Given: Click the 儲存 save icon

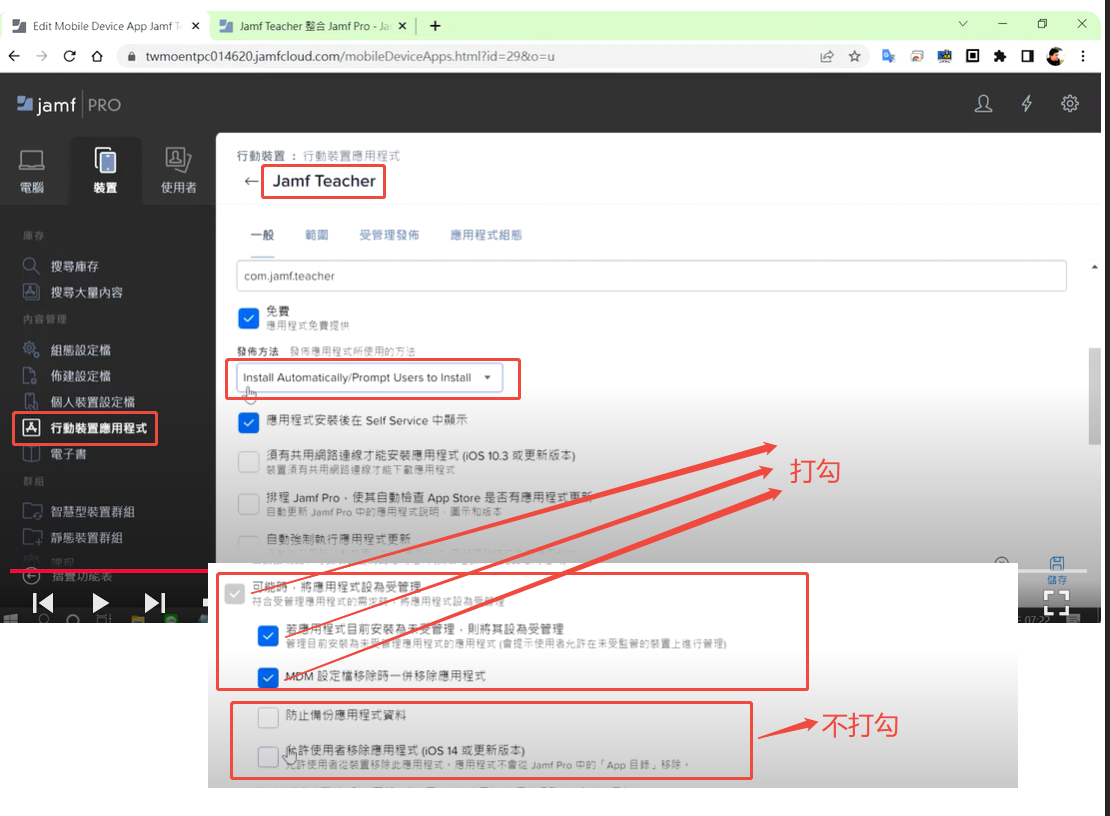Looking at the screenshot, I should pos(1056,570).
